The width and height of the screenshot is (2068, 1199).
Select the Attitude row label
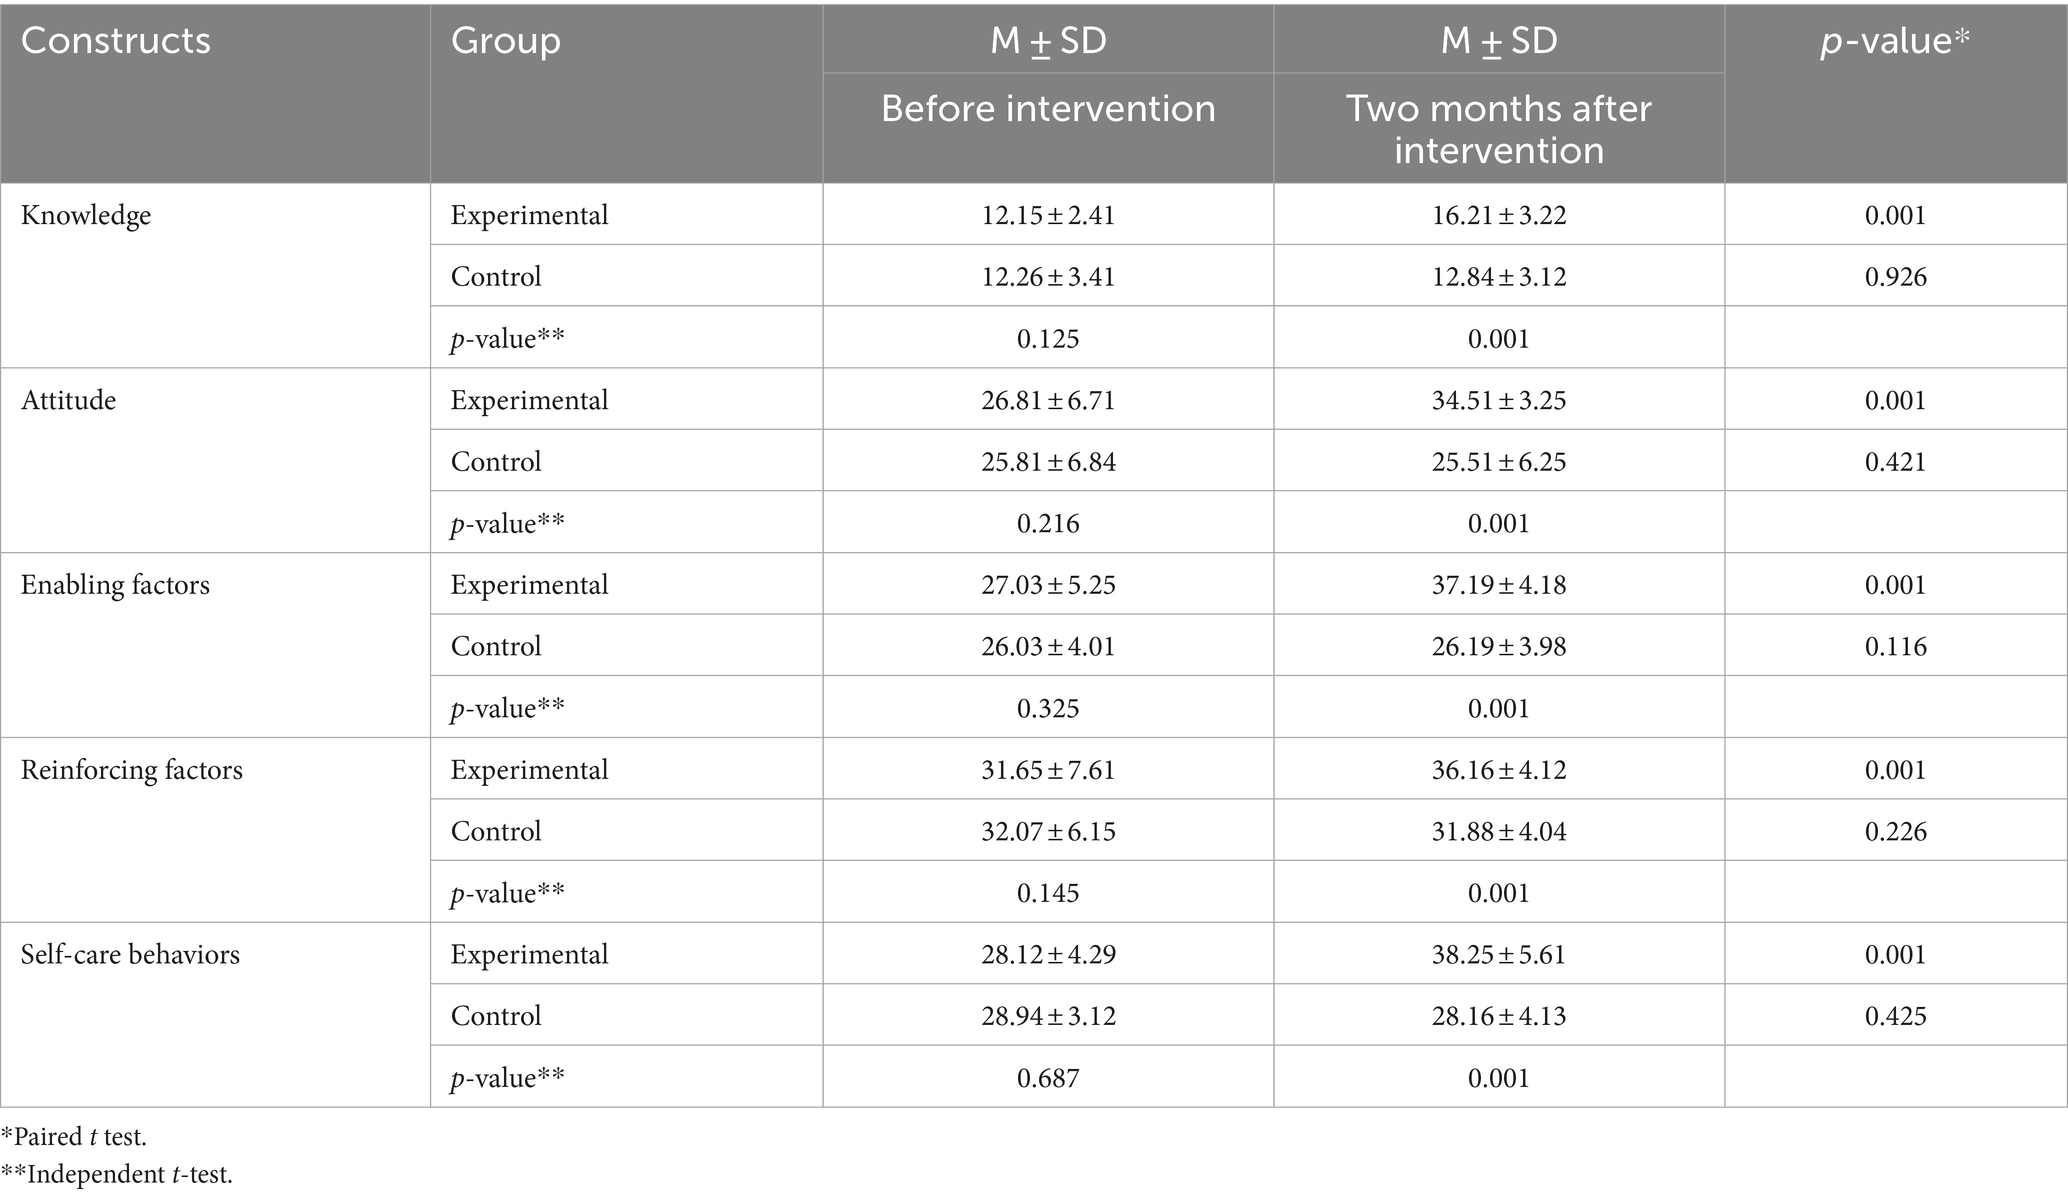[68, 400]
